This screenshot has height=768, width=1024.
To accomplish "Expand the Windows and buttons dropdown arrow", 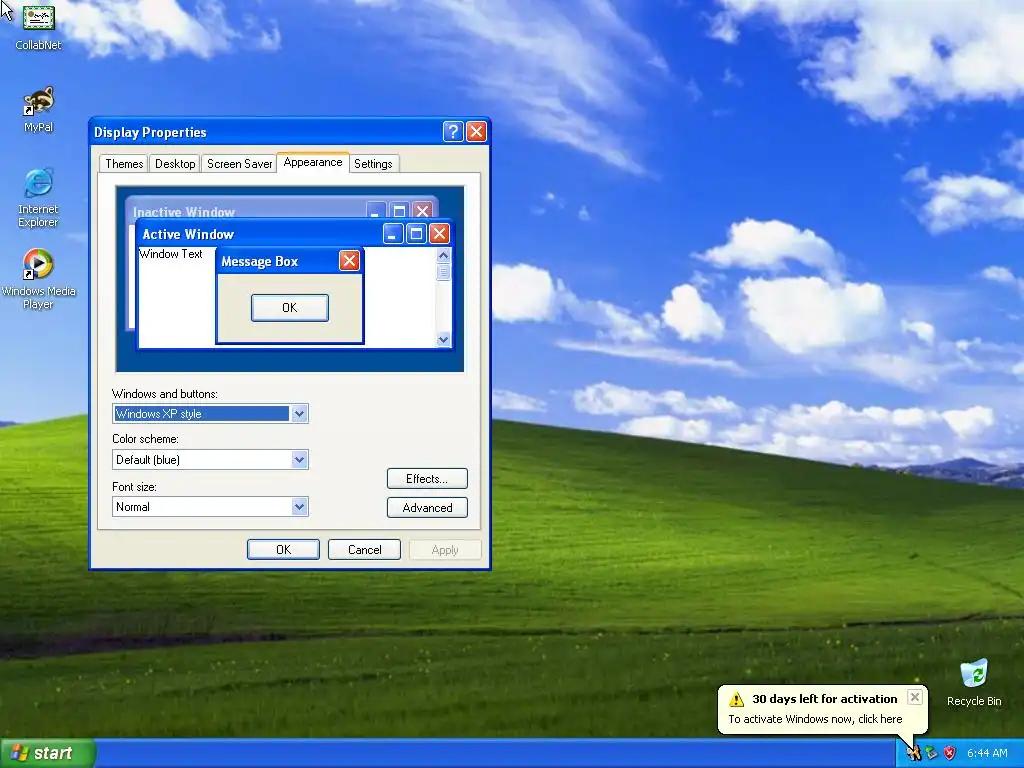I will coord(299,413).
